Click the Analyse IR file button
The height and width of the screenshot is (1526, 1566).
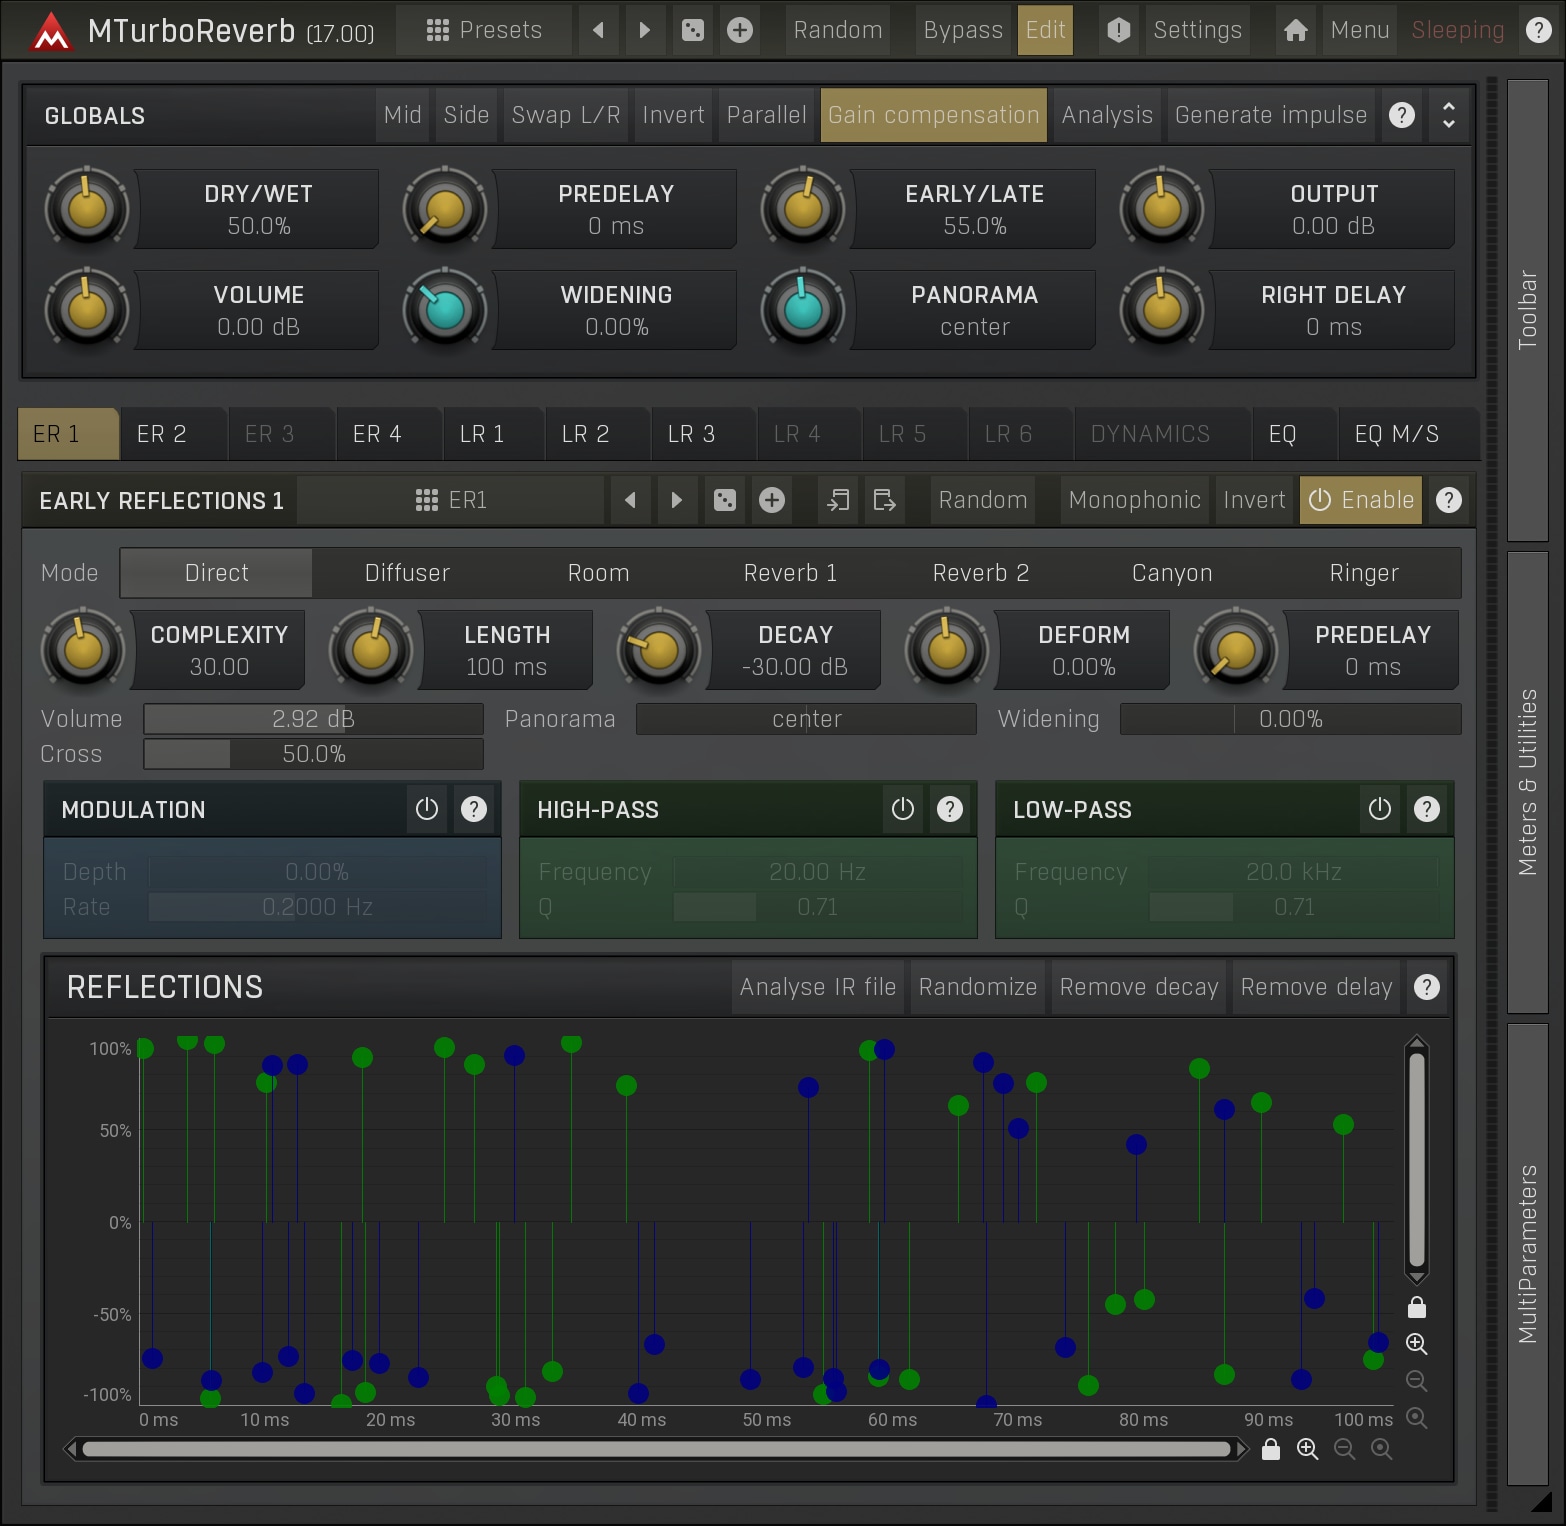pyautogui.click(x=817, y=987)
